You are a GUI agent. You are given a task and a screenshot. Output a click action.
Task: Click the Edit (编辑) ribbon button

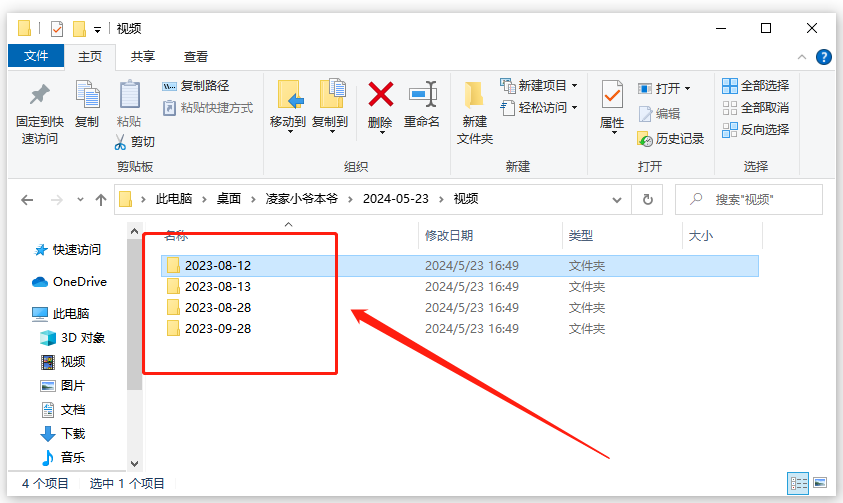(x=659, y=113)
